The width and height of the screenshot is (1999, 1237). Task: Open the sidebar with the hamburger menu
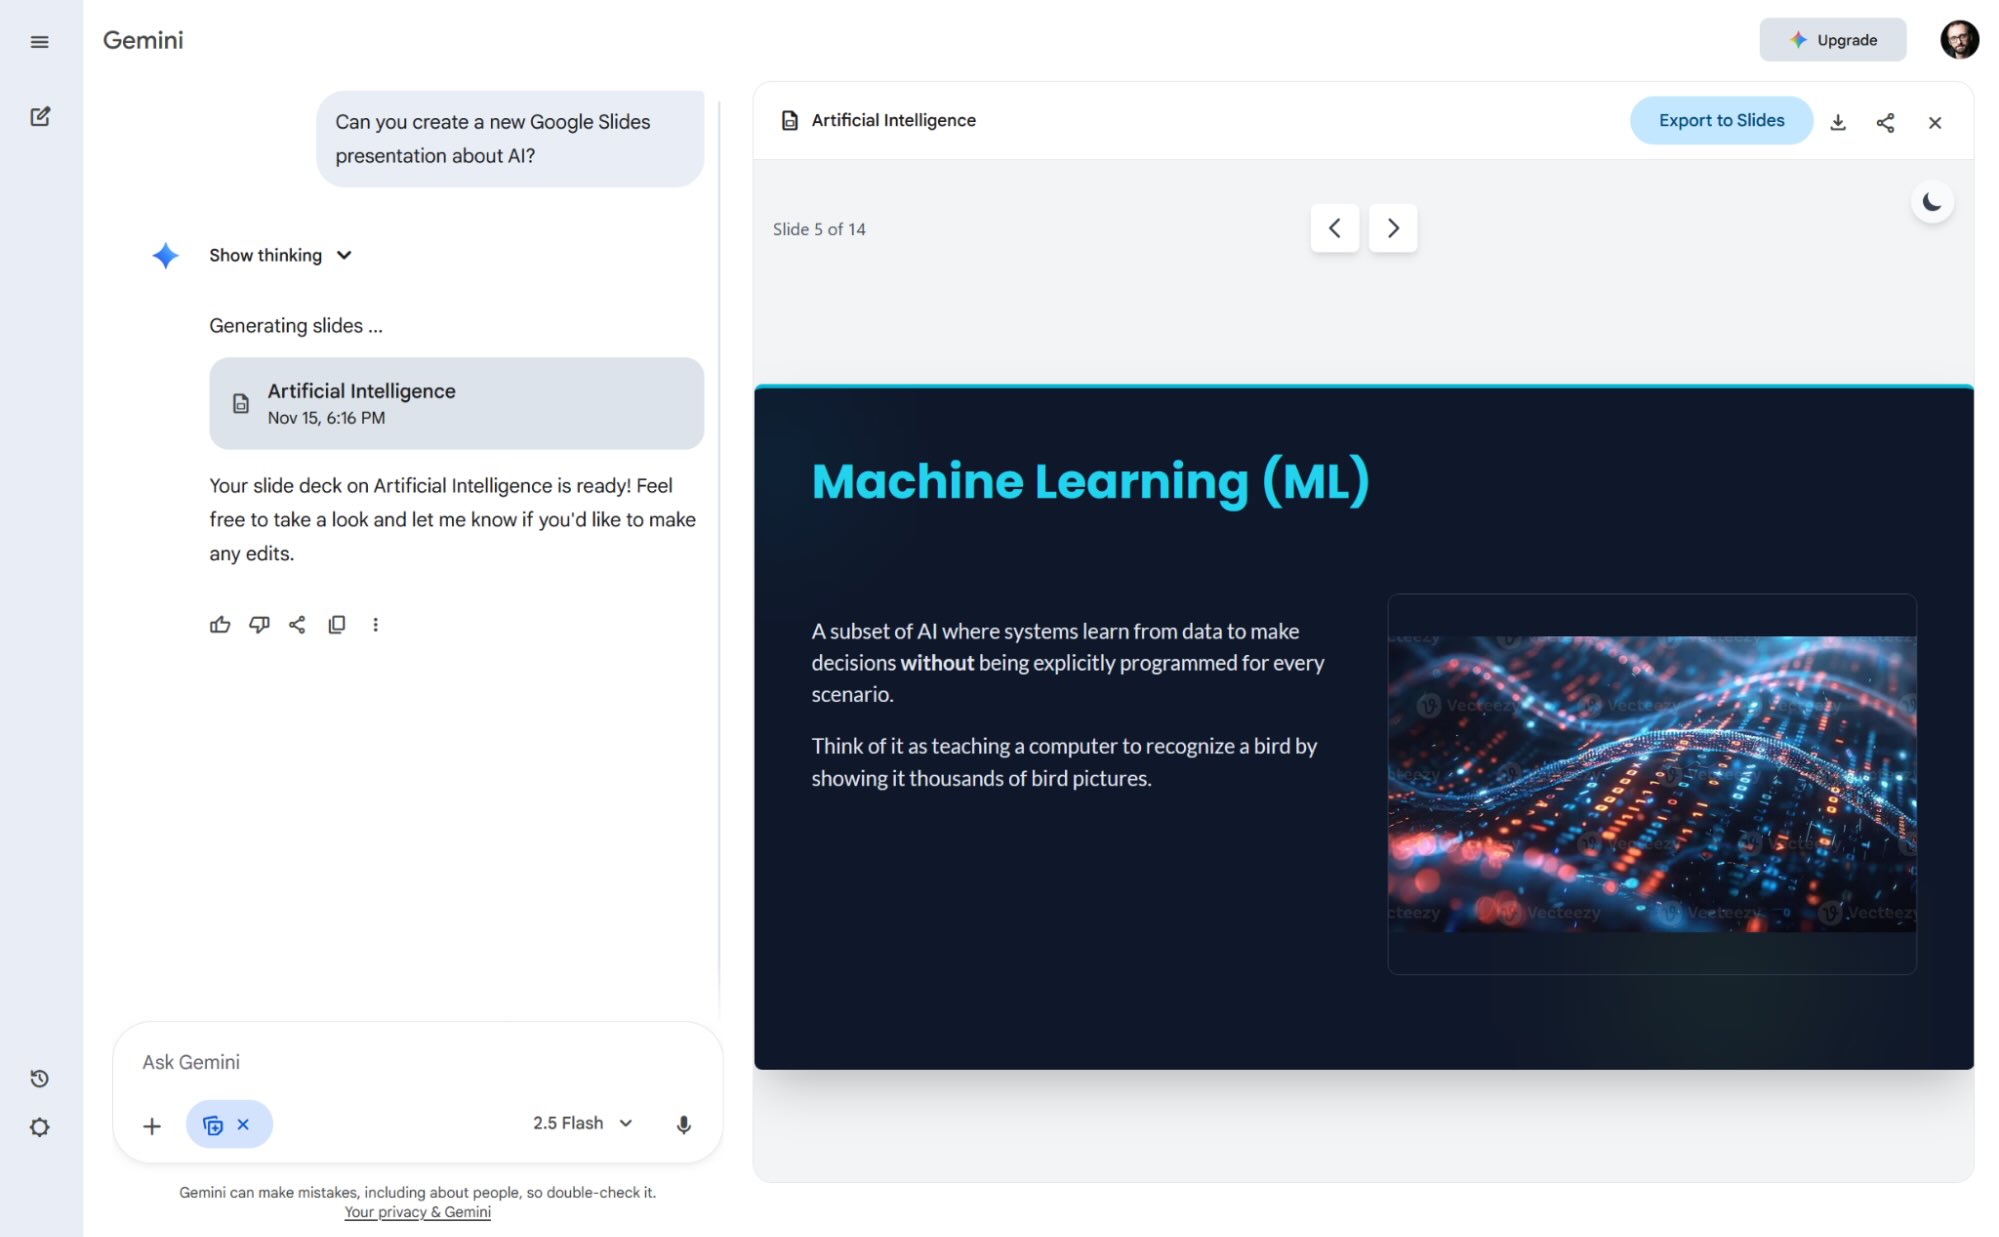(40, 41)
